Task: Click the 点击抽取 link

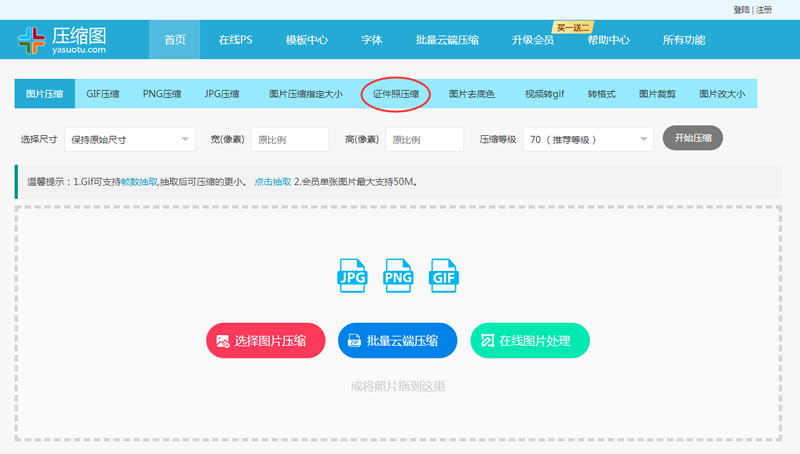Action: pyautogui.click(x=272, y=182)
